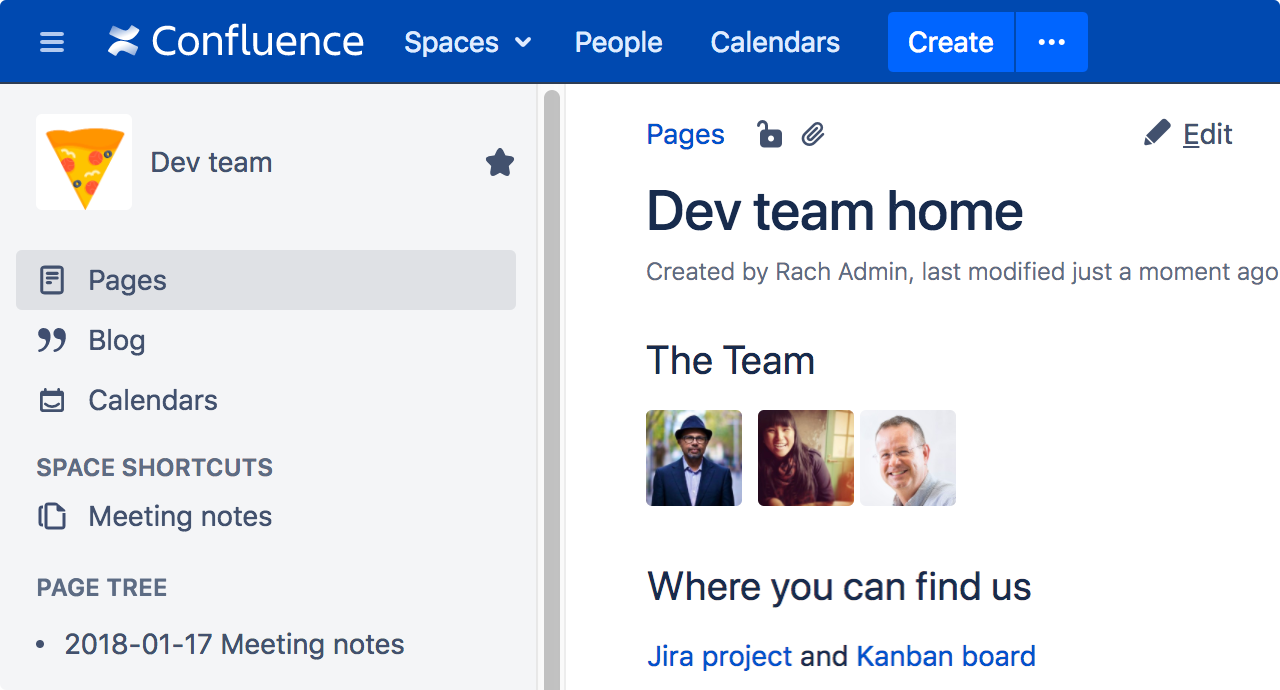Open the sidebar Calendars item

(152, 400)
